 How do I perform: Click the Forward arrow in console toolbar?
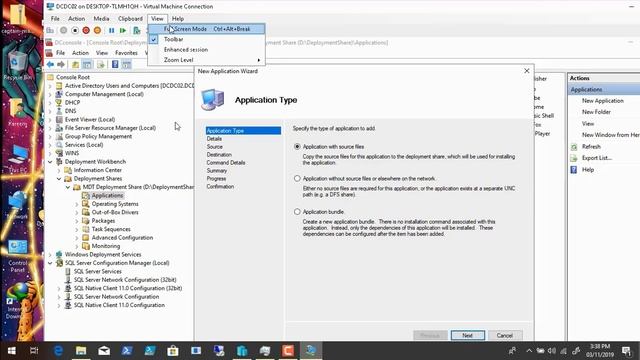(x=61, y=64)
